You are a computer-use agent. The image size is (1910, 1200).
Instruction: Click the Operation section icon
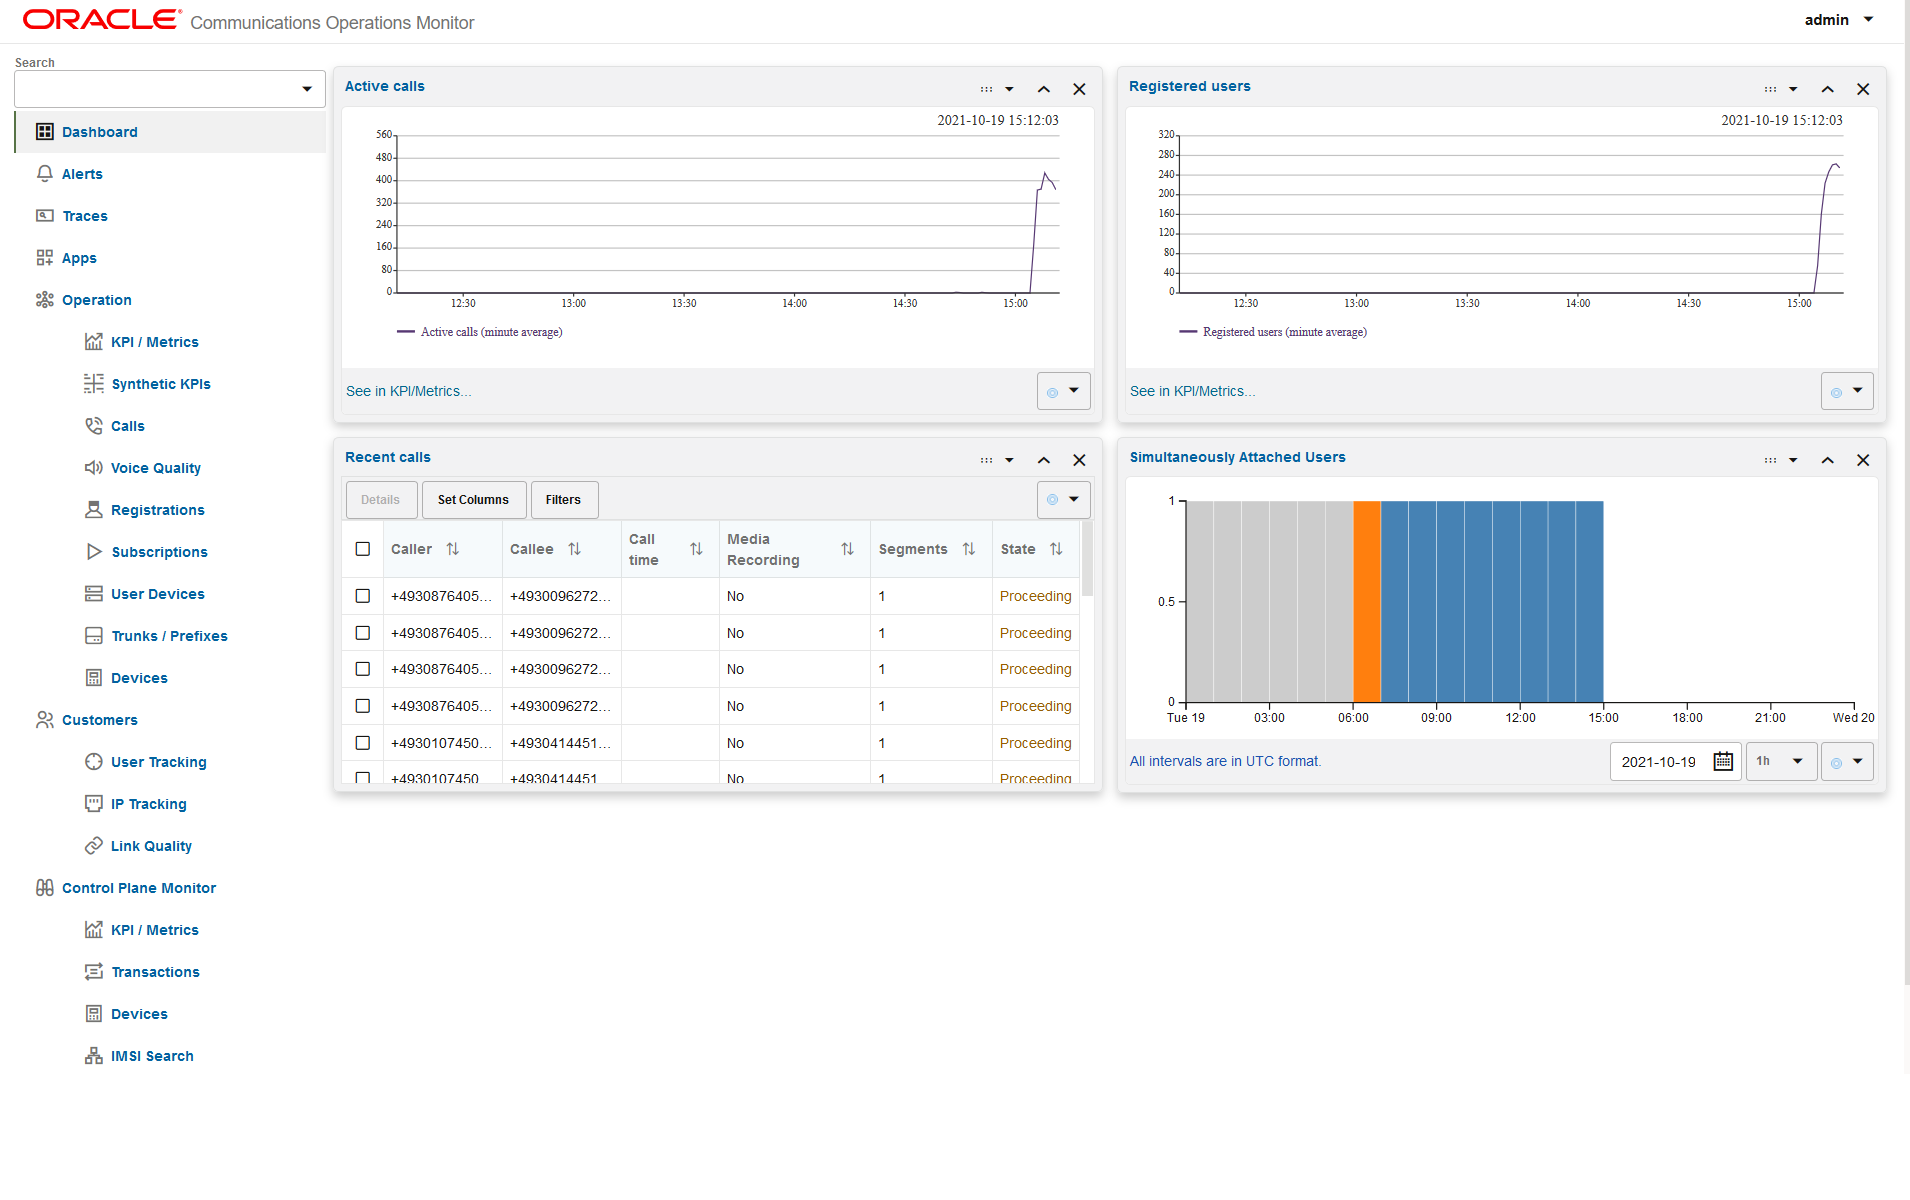[x=44, y=300]
